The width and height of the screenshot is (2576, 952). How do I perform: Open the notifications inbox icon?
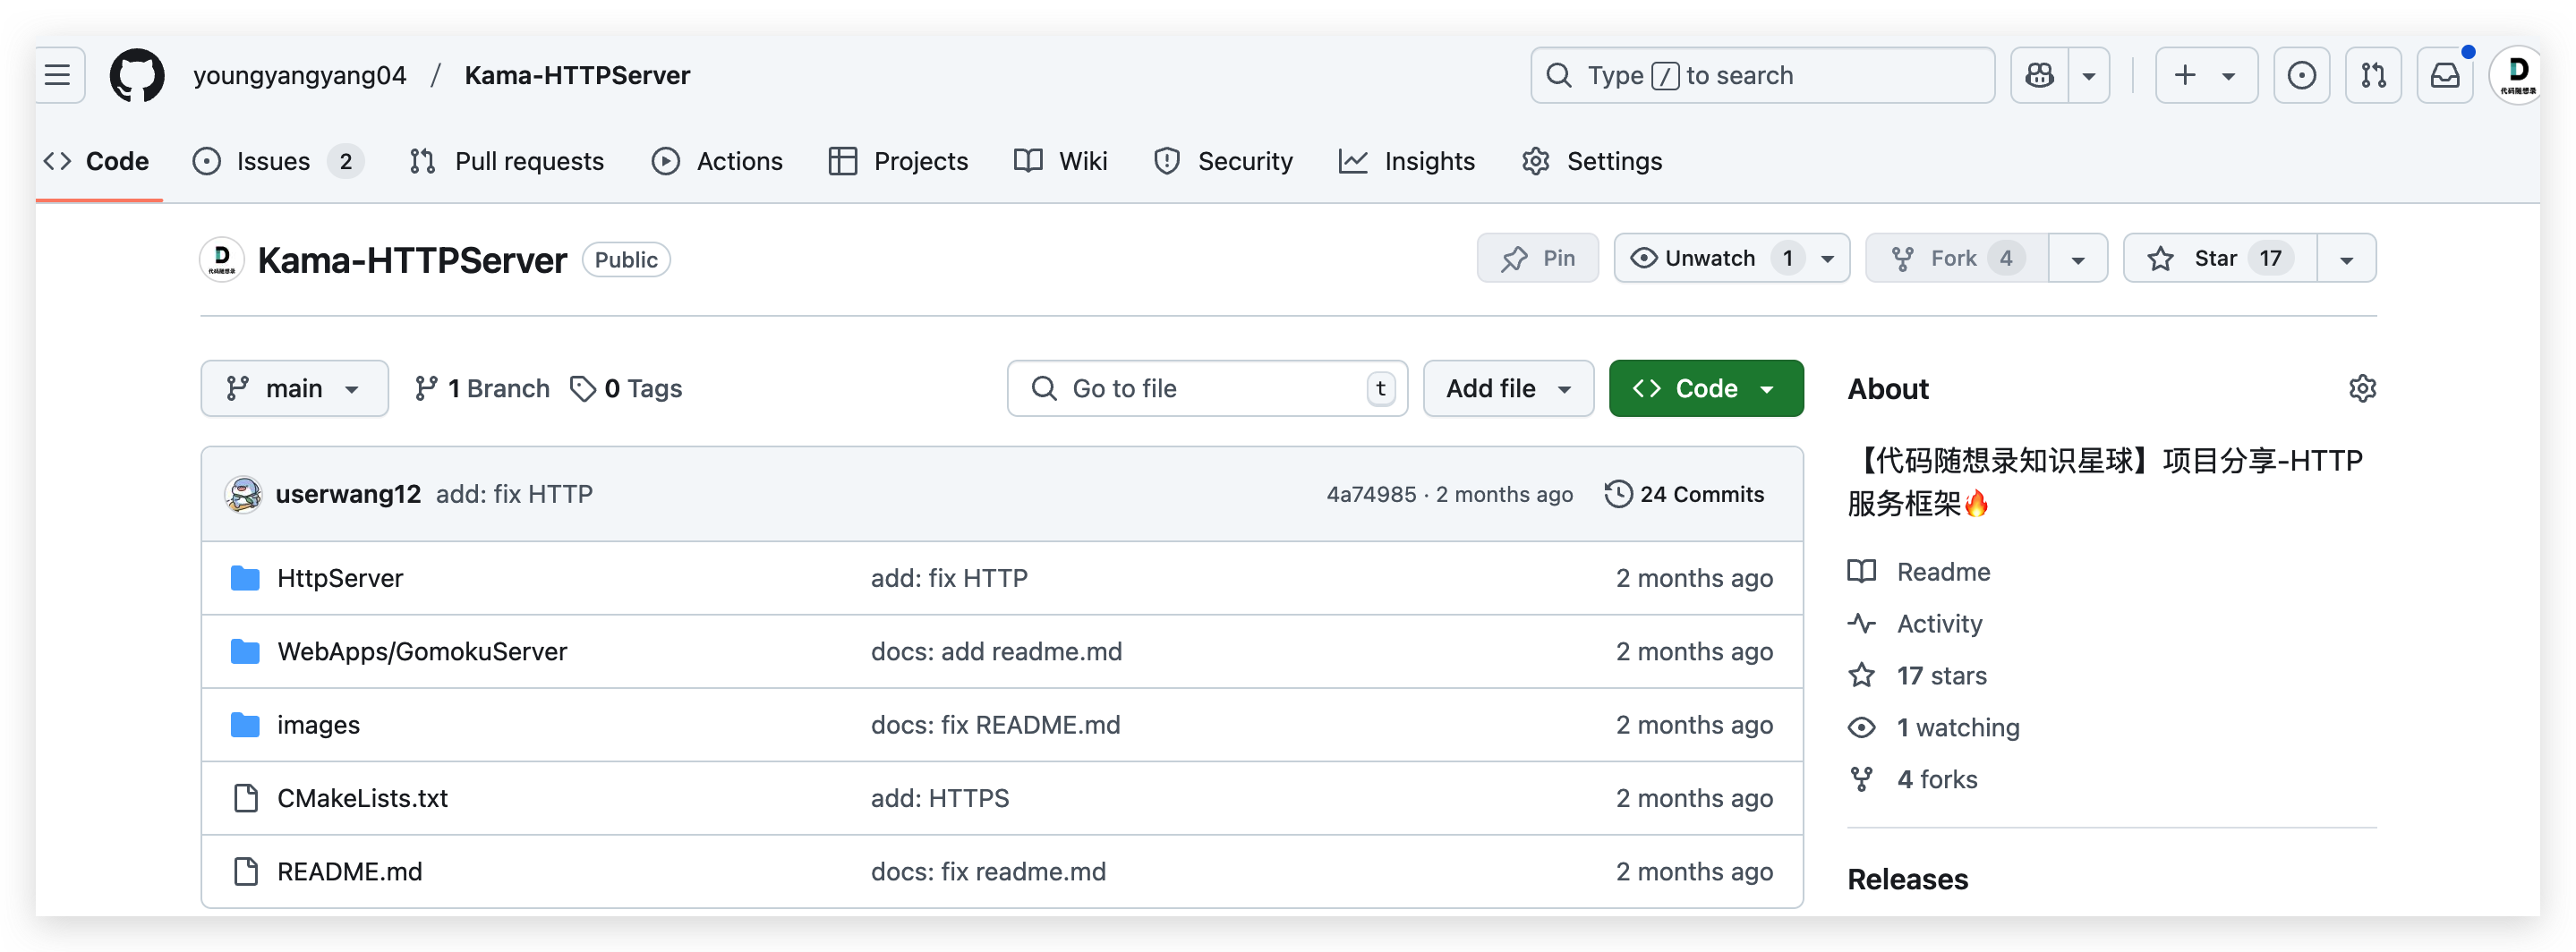pos(2445,75)
